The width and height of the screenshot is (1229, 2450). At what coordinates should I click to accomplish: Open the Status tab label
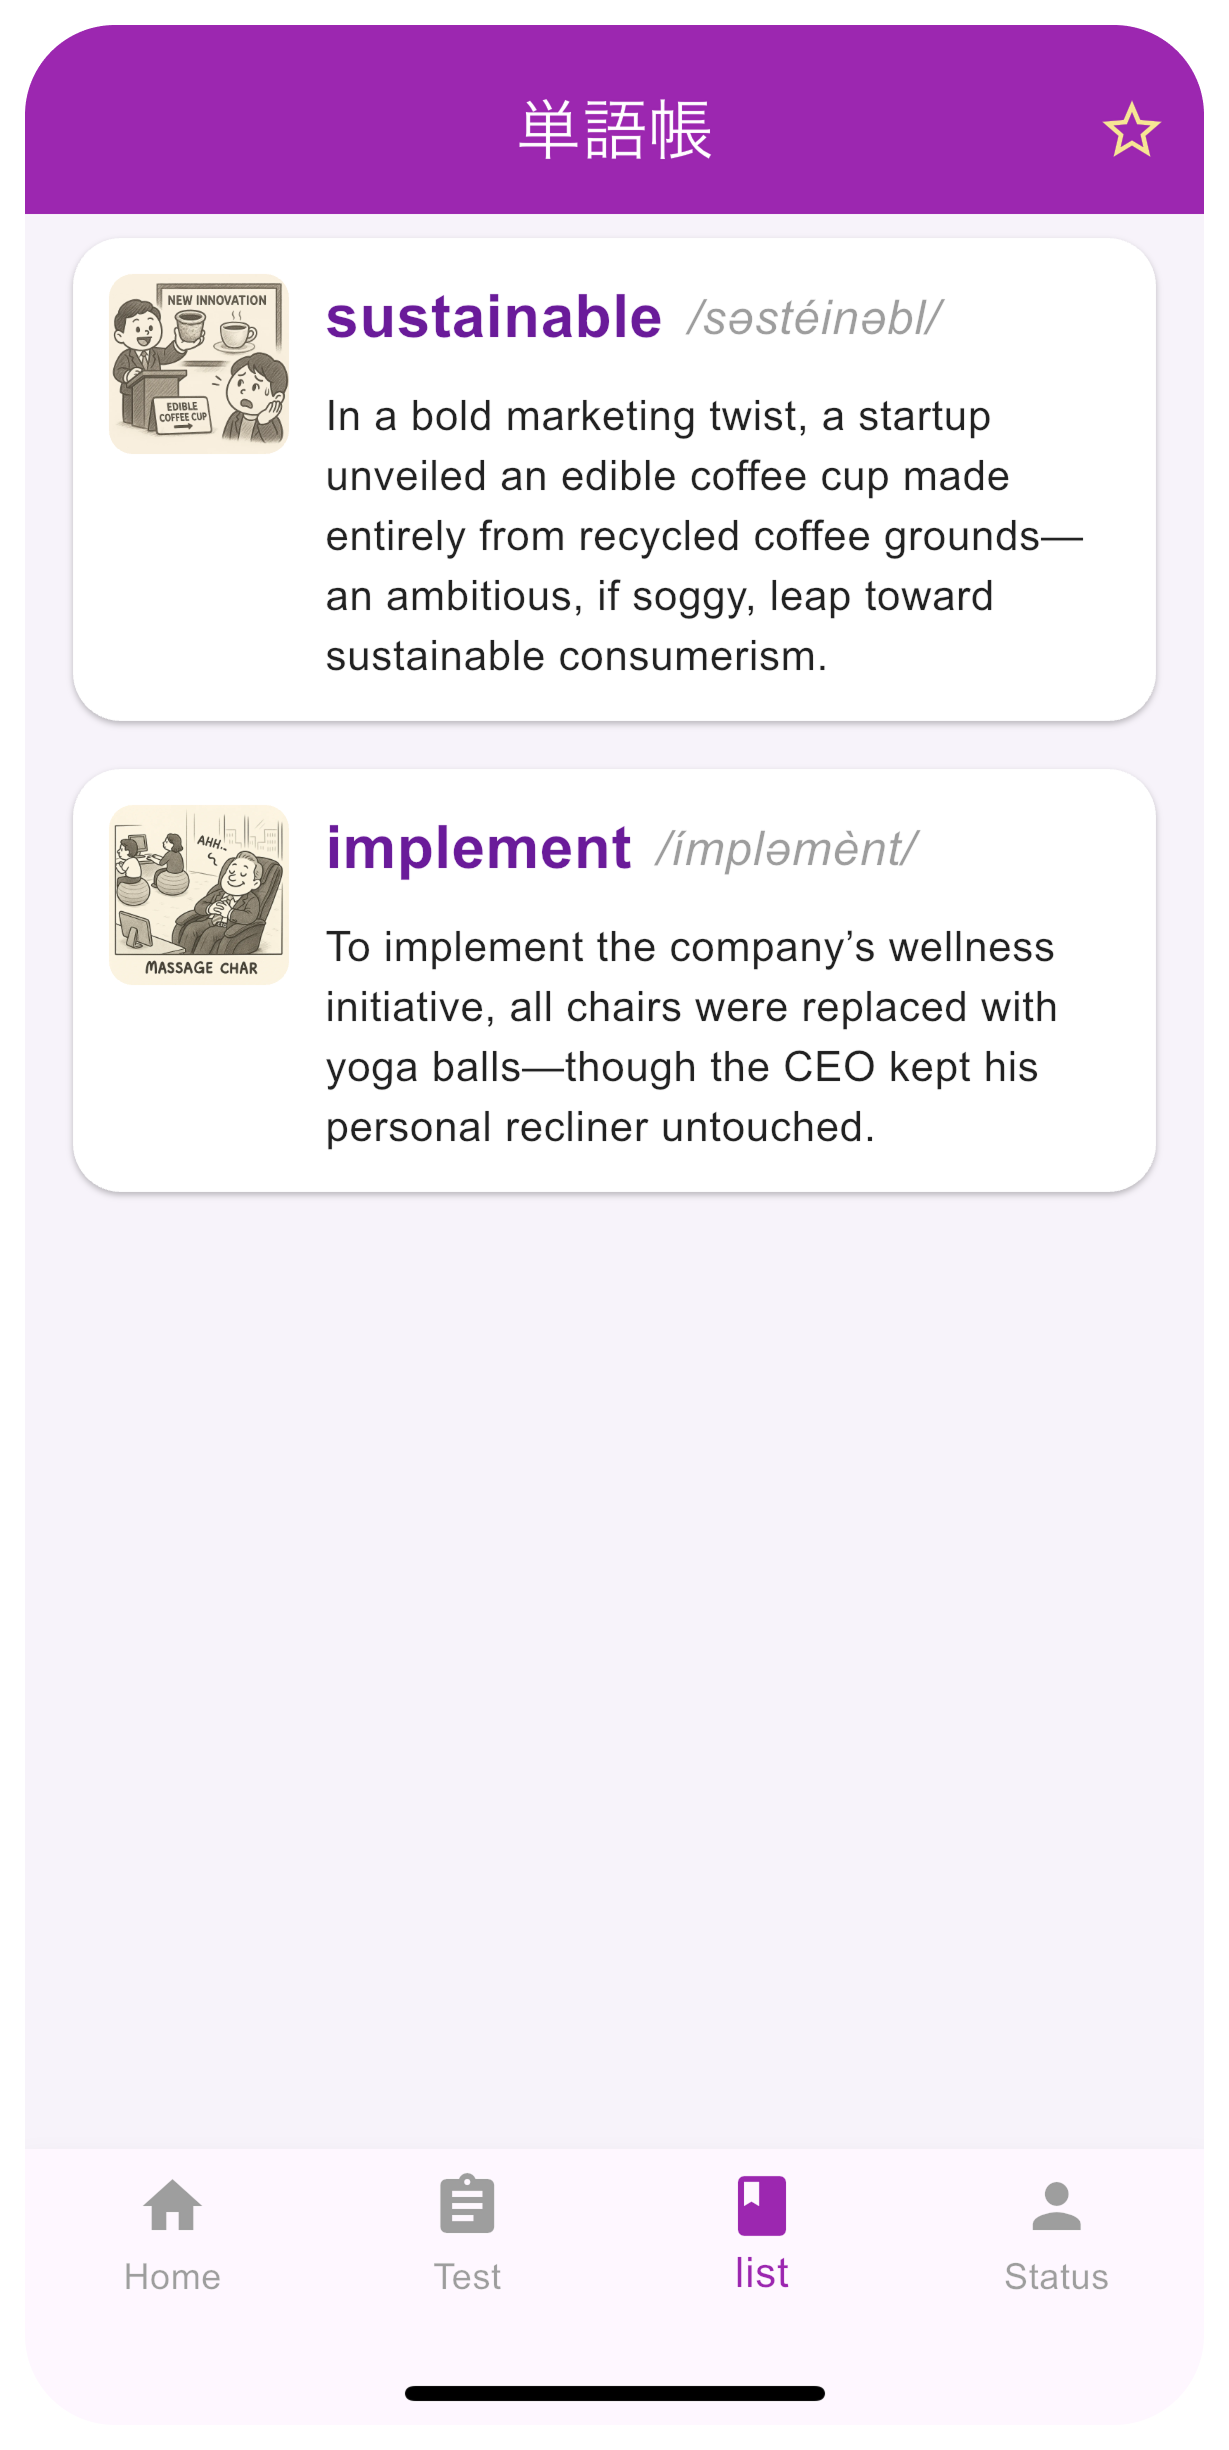tap(1056, 2277)
